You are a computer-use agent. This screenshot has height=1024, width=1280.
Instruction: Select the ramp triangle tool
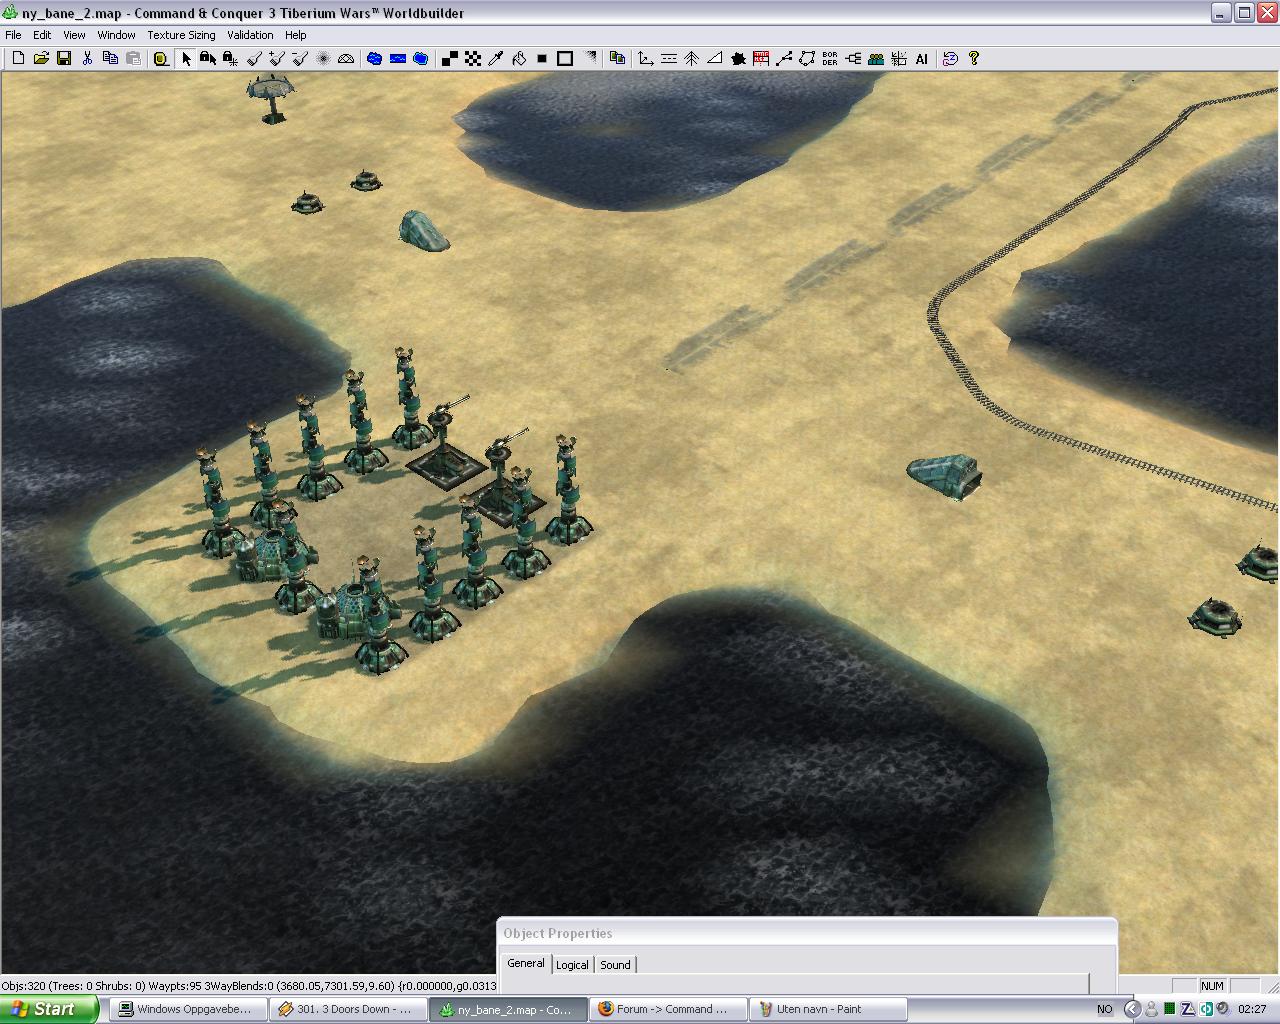pyautogui.click(x=715, y=59)
